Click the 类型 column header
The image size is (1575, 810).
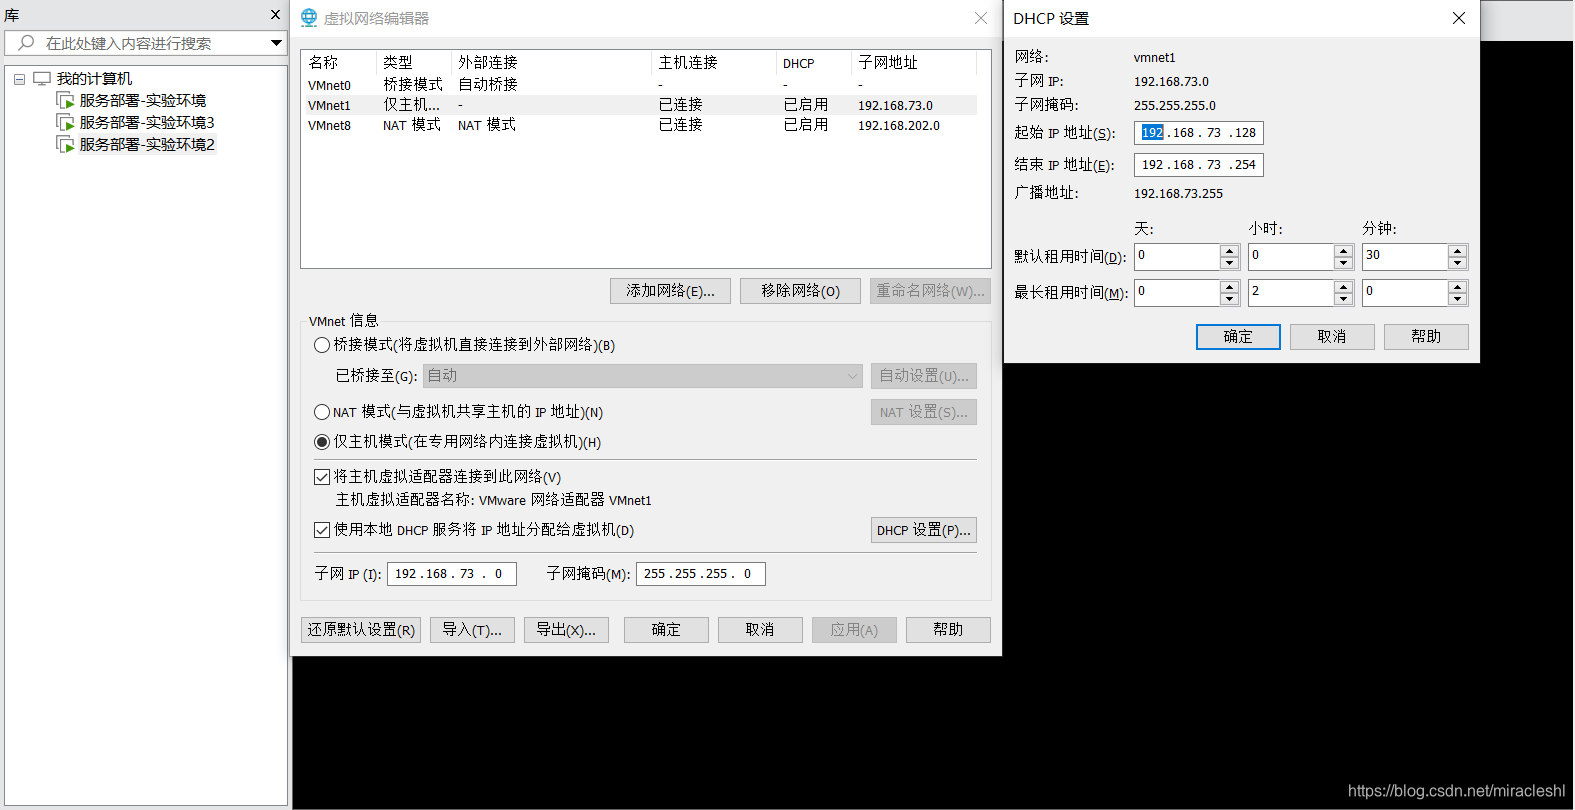[414, 63]
